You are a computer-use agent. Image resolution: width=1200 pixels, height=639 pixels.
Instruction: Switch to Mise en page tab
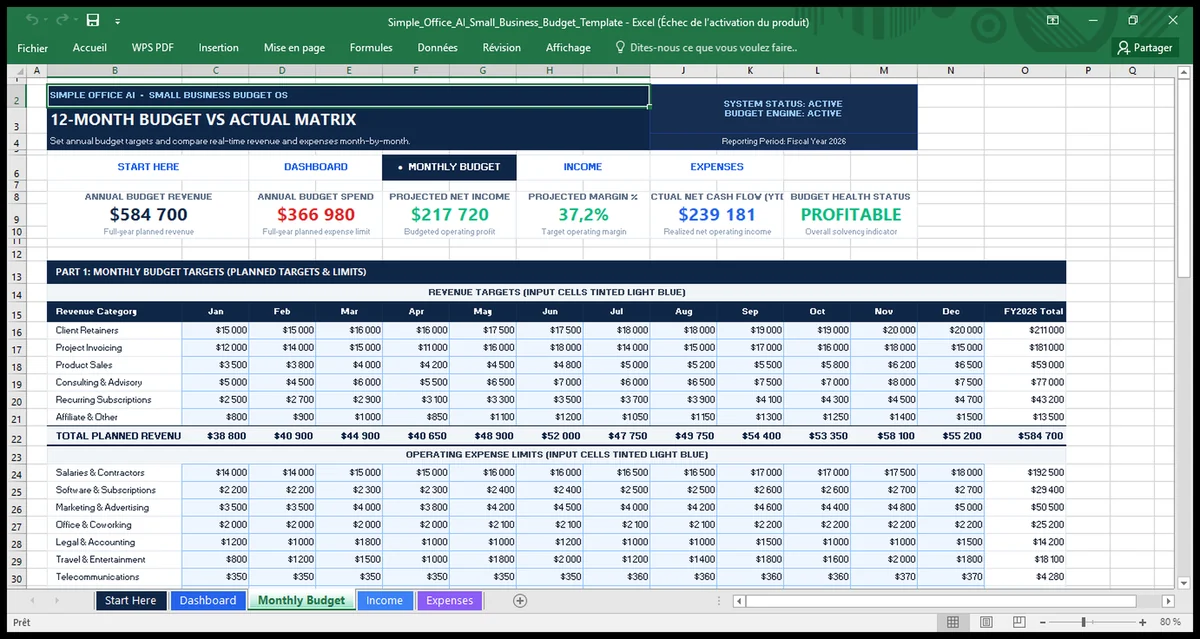pyautogui.click(x=294, y=47)
